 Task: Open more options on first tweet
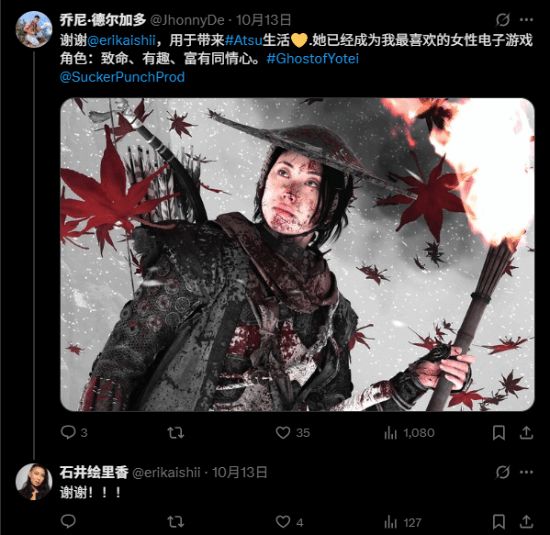tap(526, 20)
